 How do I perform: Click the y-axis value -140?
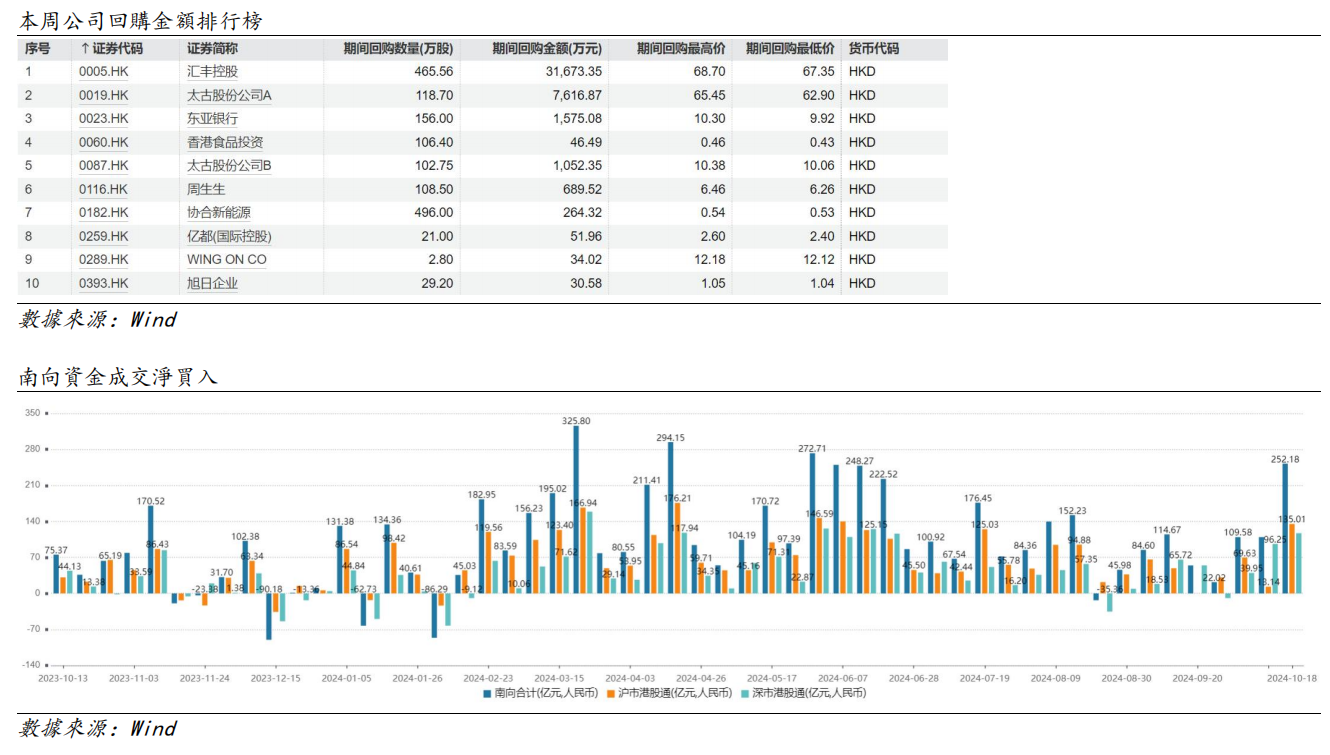click(31, 665)
